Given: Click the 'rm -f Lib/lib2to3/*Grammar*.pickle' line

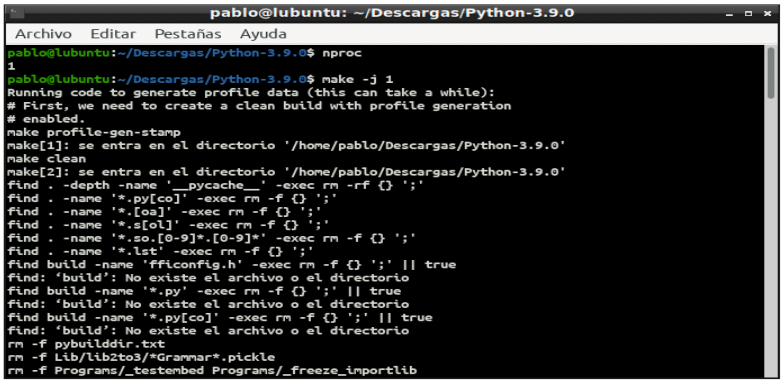Looking at the screenshot, I should pos(141,358).
